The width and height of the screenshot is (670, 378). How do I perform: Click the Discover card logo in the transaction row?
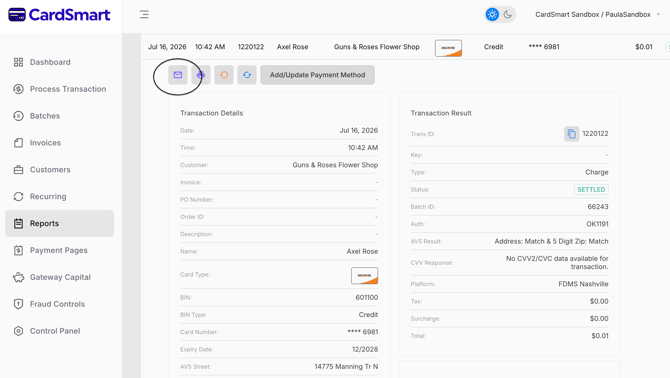[x=448, y=48]
